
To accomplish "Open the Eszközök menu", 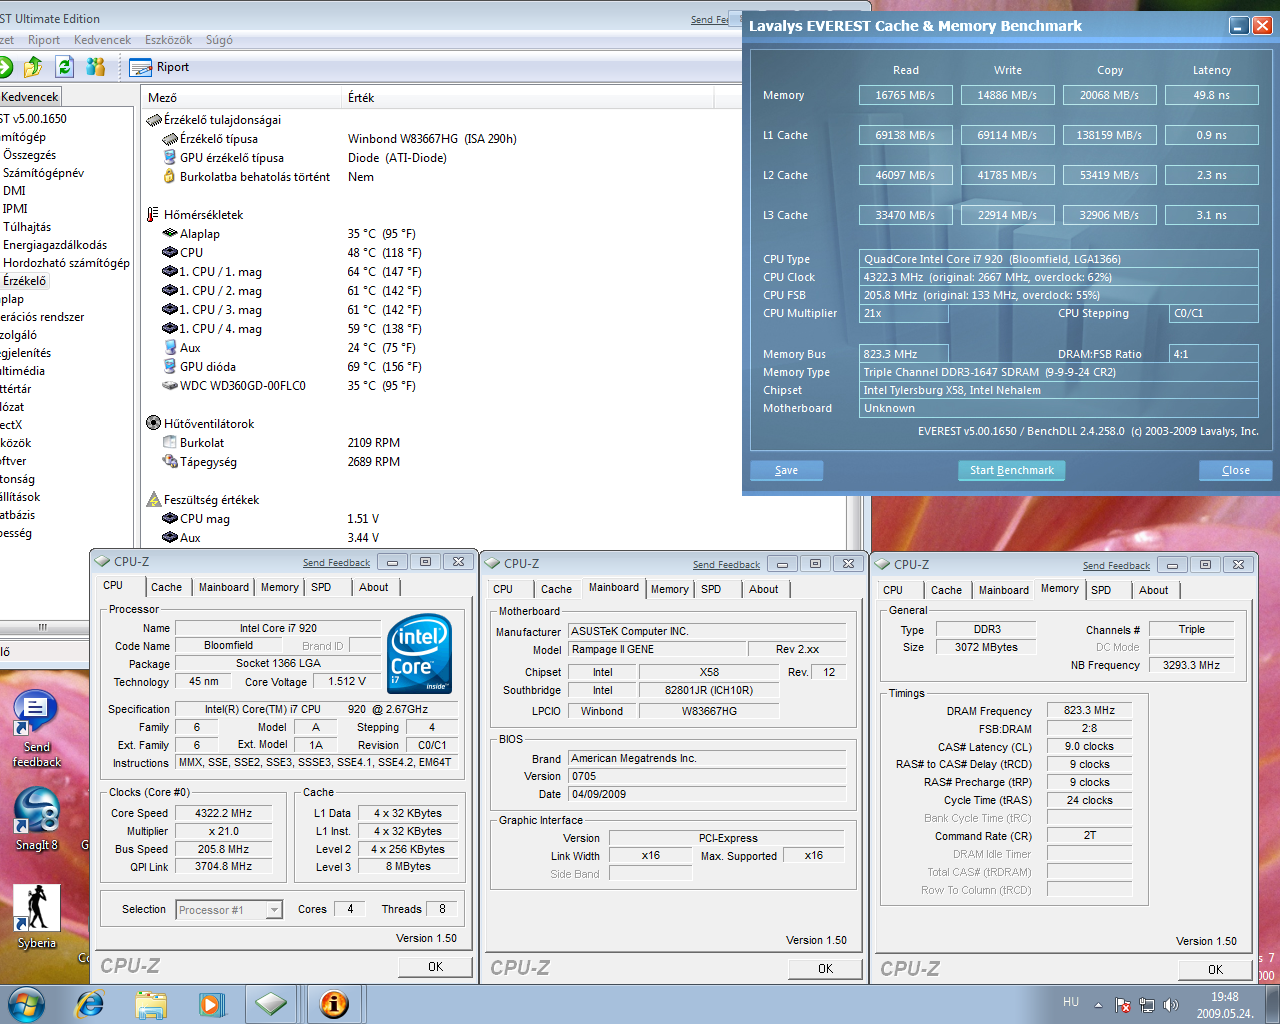I will tap(168, 40).
